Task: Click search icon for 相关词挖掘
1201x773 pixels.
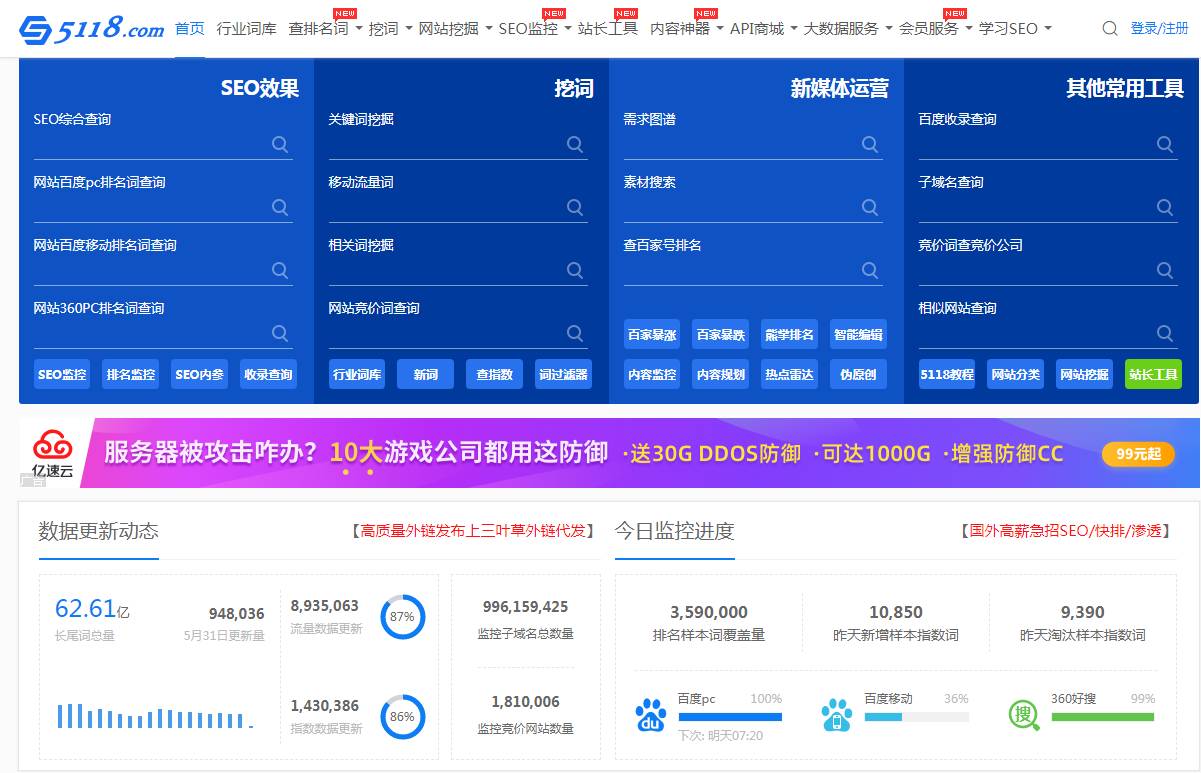Action: coord(575,270)
